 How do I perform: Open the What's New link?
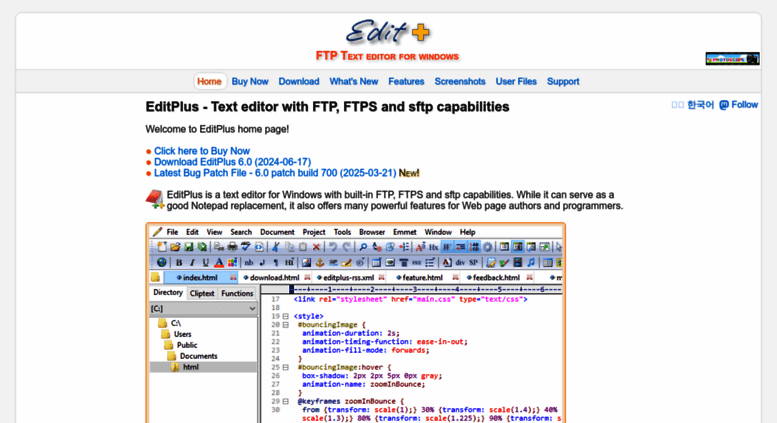pyautogui.click(x=354, y=81)
